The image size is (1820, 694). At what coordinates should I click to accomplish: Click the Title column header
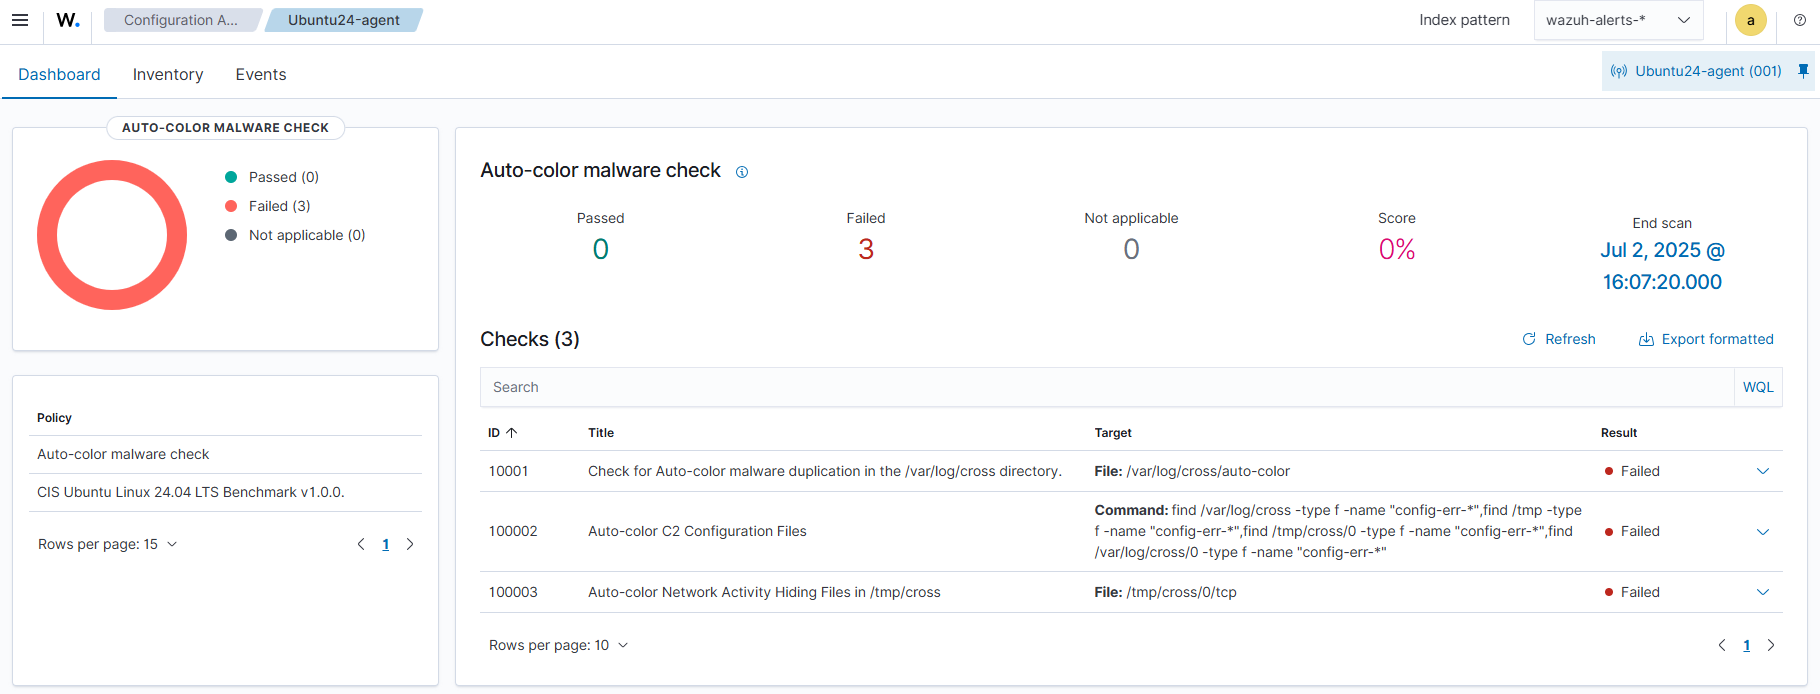click(x=601, y=433)
